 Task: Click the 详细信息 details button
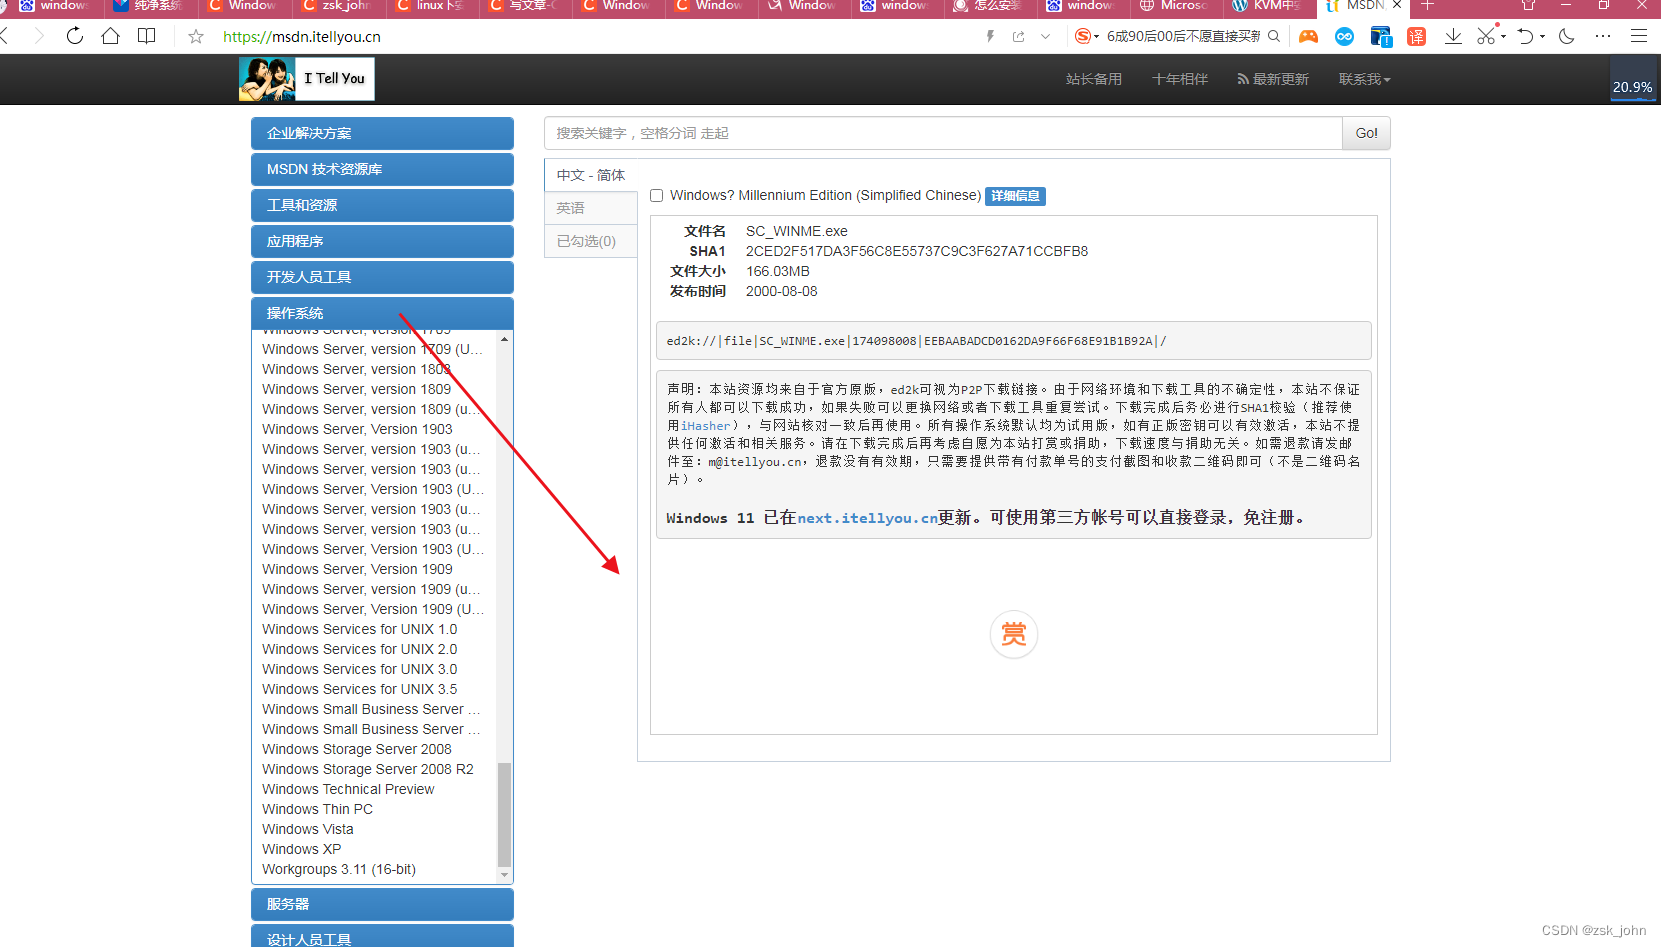point(1015,196)
